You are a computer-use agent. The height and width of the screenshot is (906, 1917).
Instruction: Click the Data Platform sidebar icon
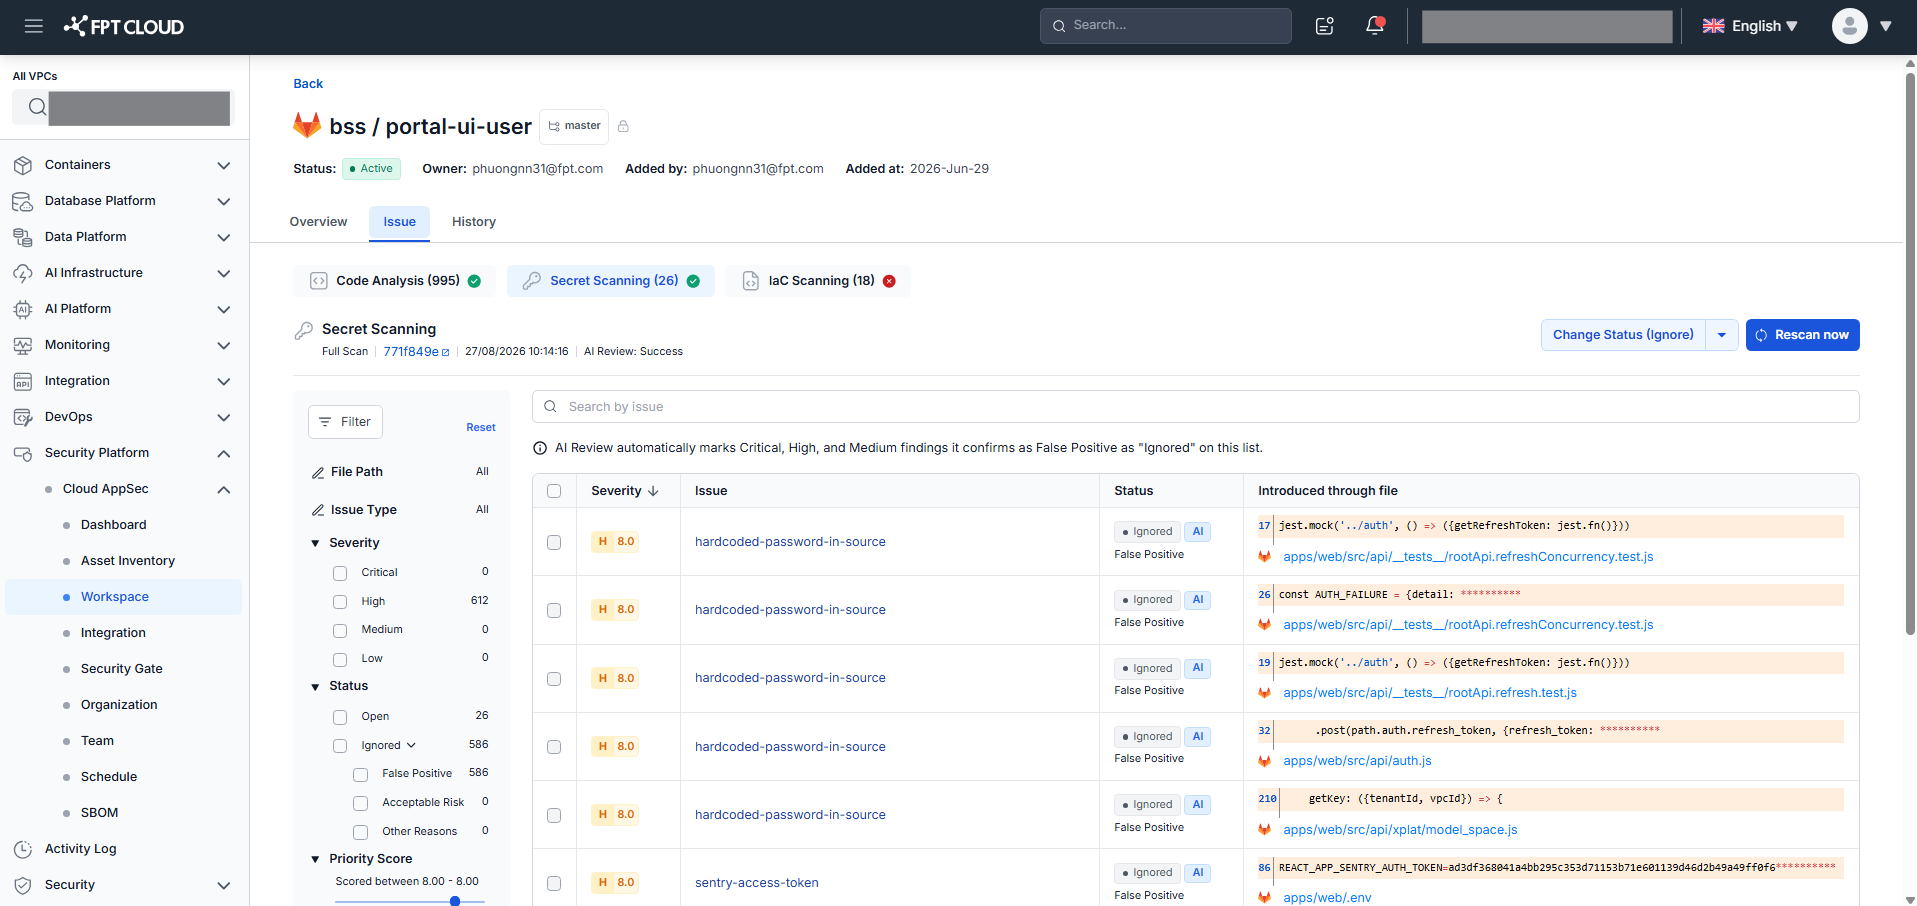(x=23, y=237)
